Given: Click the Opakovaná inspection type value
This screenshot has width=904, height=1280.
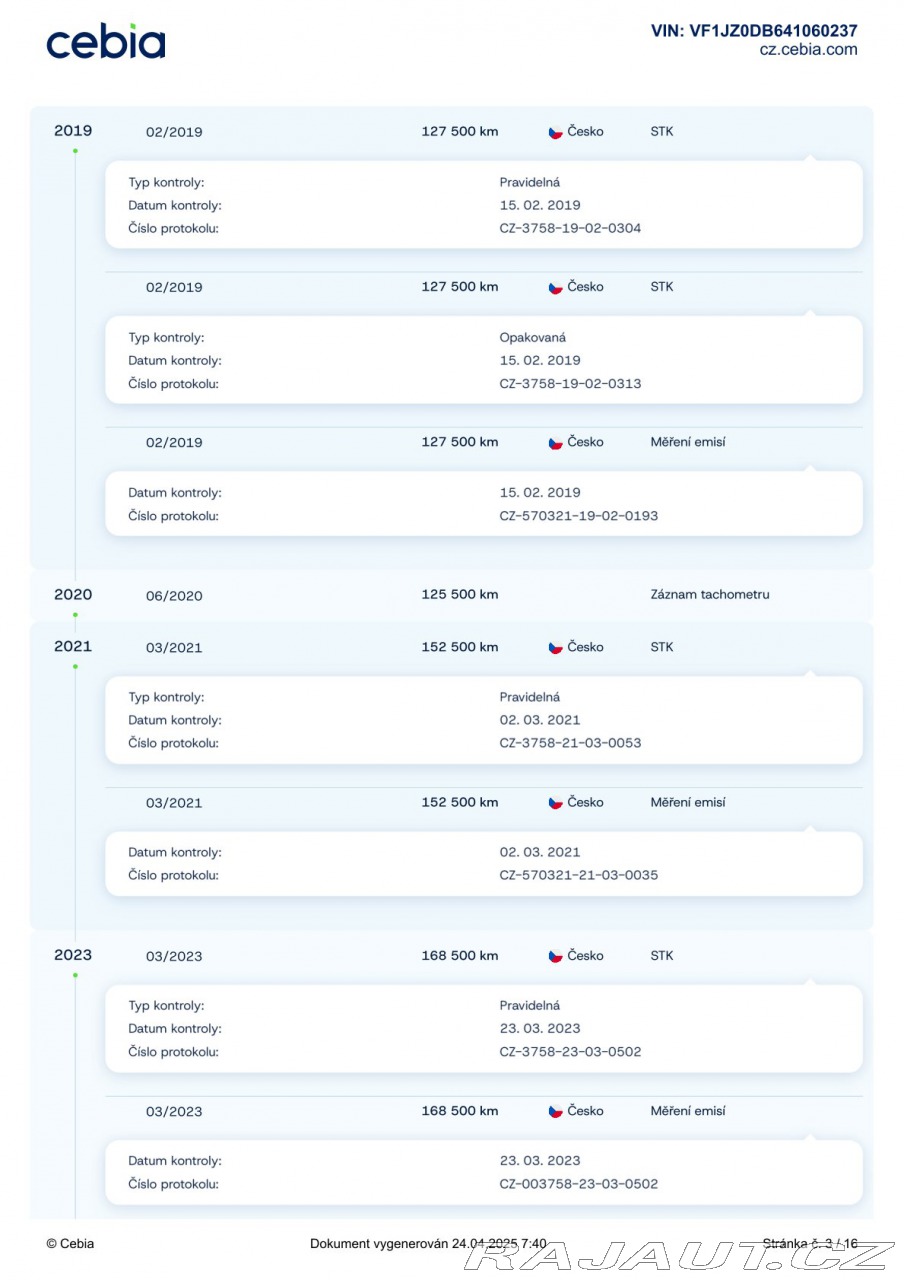Looking at the screenshot, I should [x=533, y=338].
